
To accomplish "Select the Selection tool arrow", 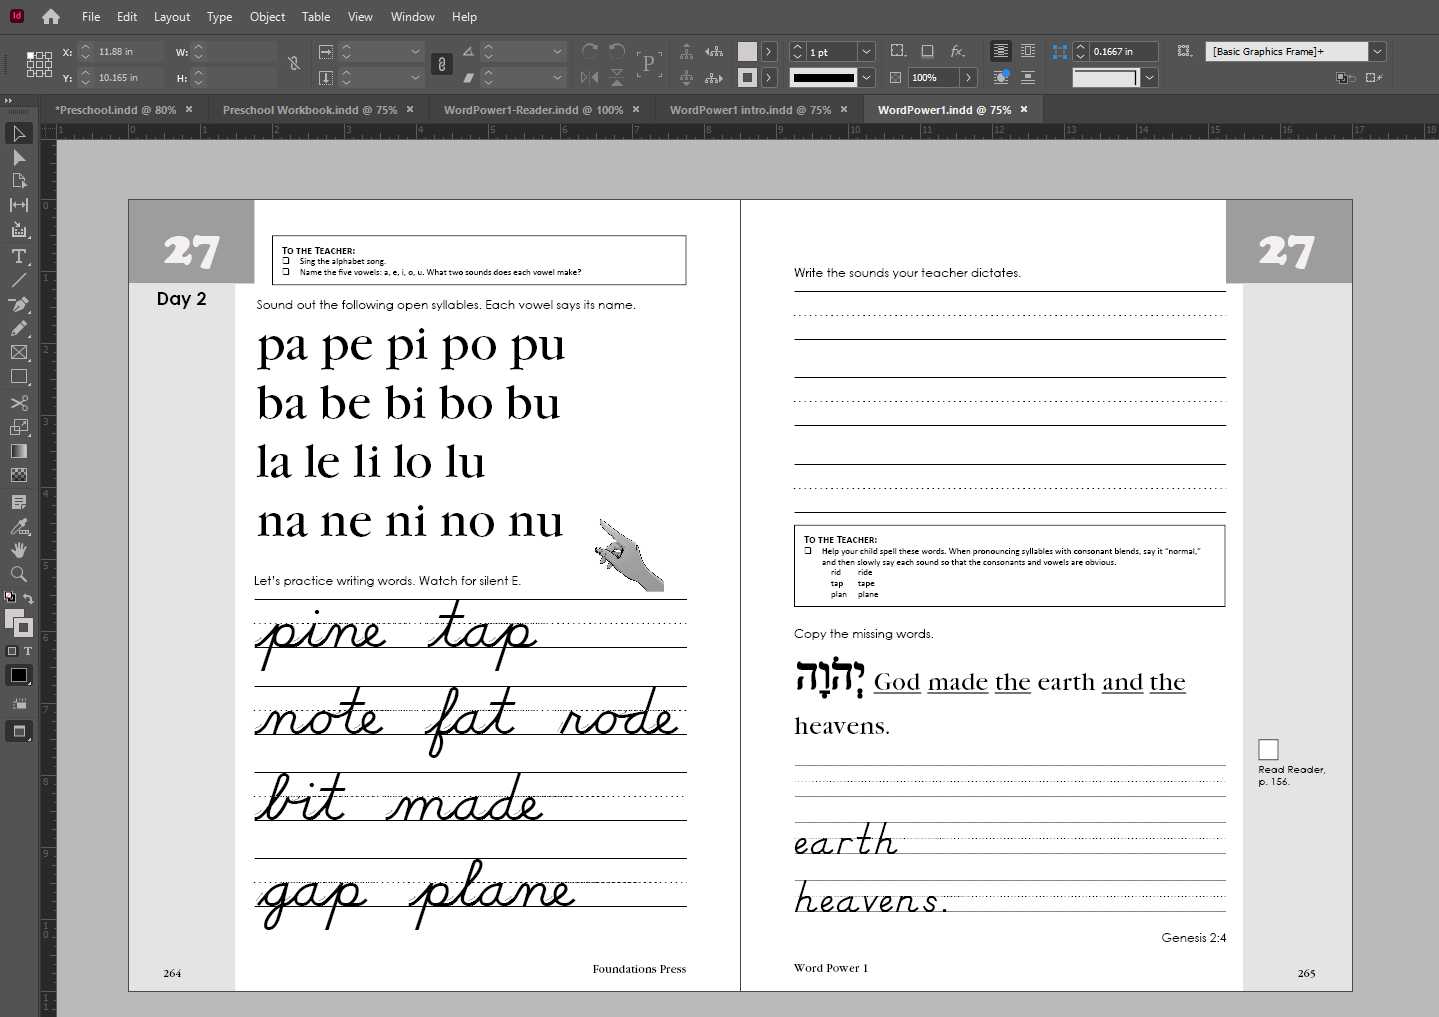I will 19,133.
